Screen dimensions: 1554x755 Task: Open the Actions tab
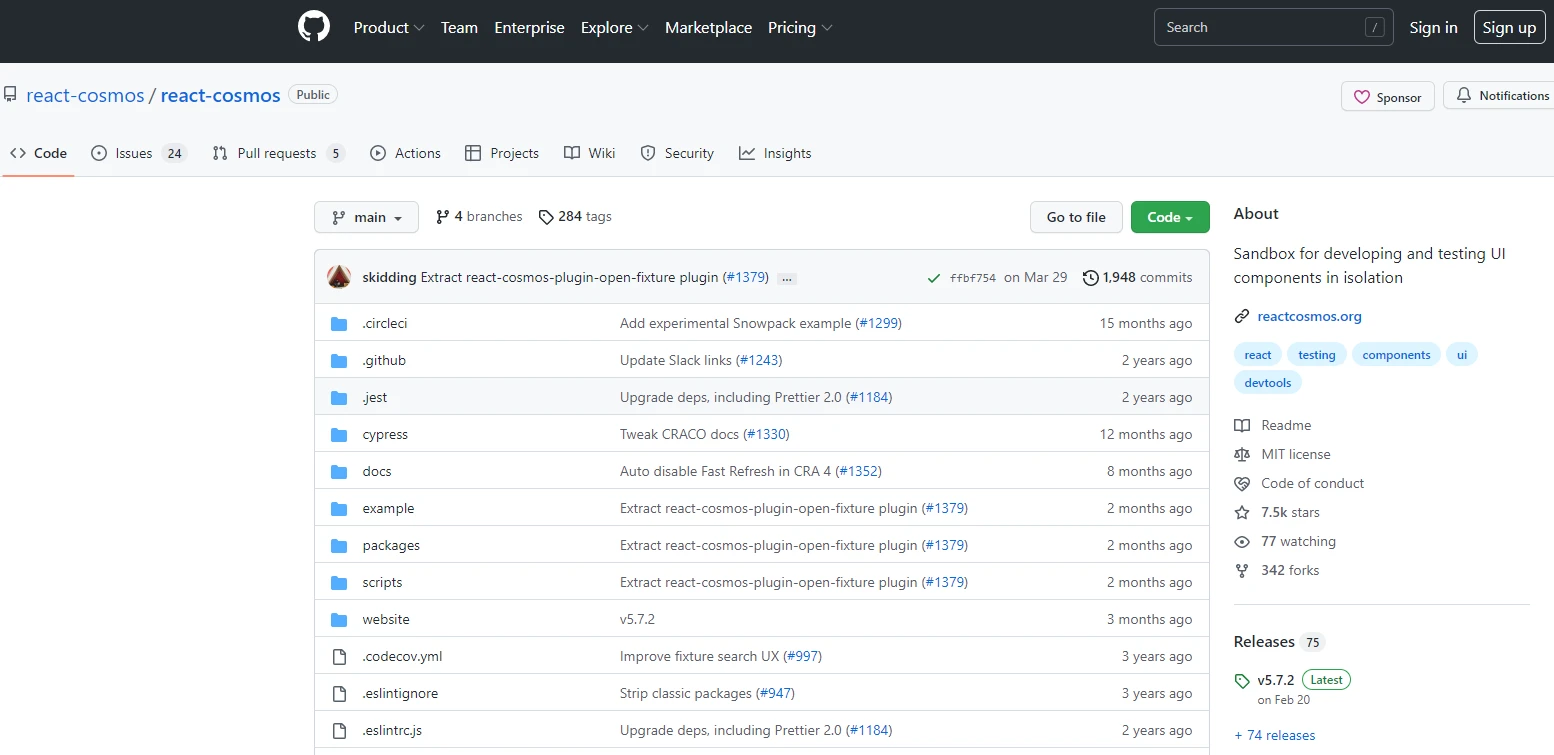coord(405,153)
